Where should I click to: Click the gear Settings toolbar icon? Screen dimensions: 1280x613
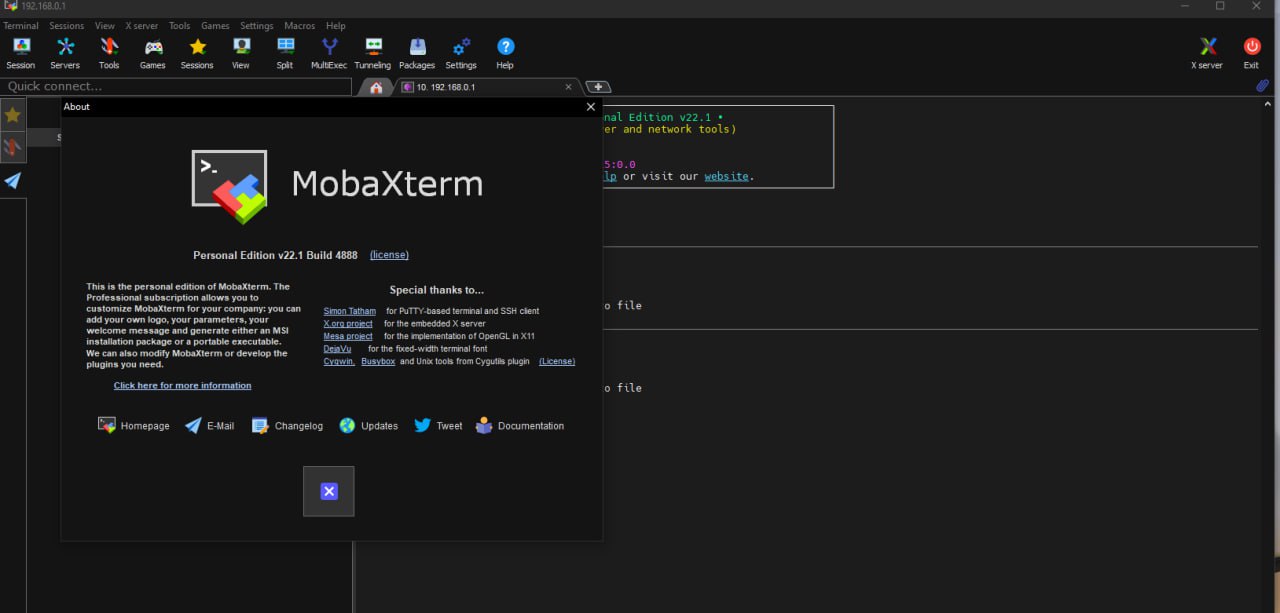pyautogui.click(x=461, y=53)
